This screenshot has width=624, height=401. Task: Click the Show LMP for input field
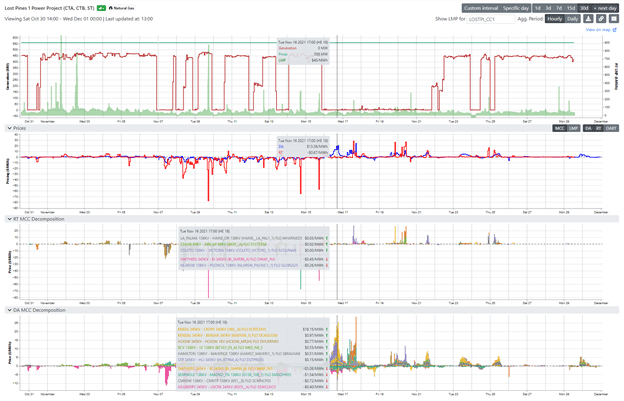490,19
